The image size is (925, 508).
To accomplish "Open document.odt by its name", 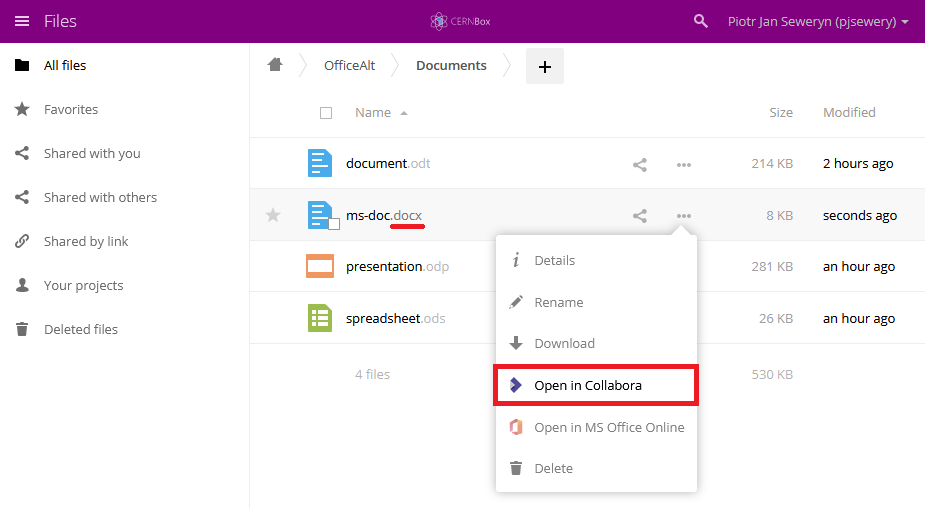I will point(388,163).
